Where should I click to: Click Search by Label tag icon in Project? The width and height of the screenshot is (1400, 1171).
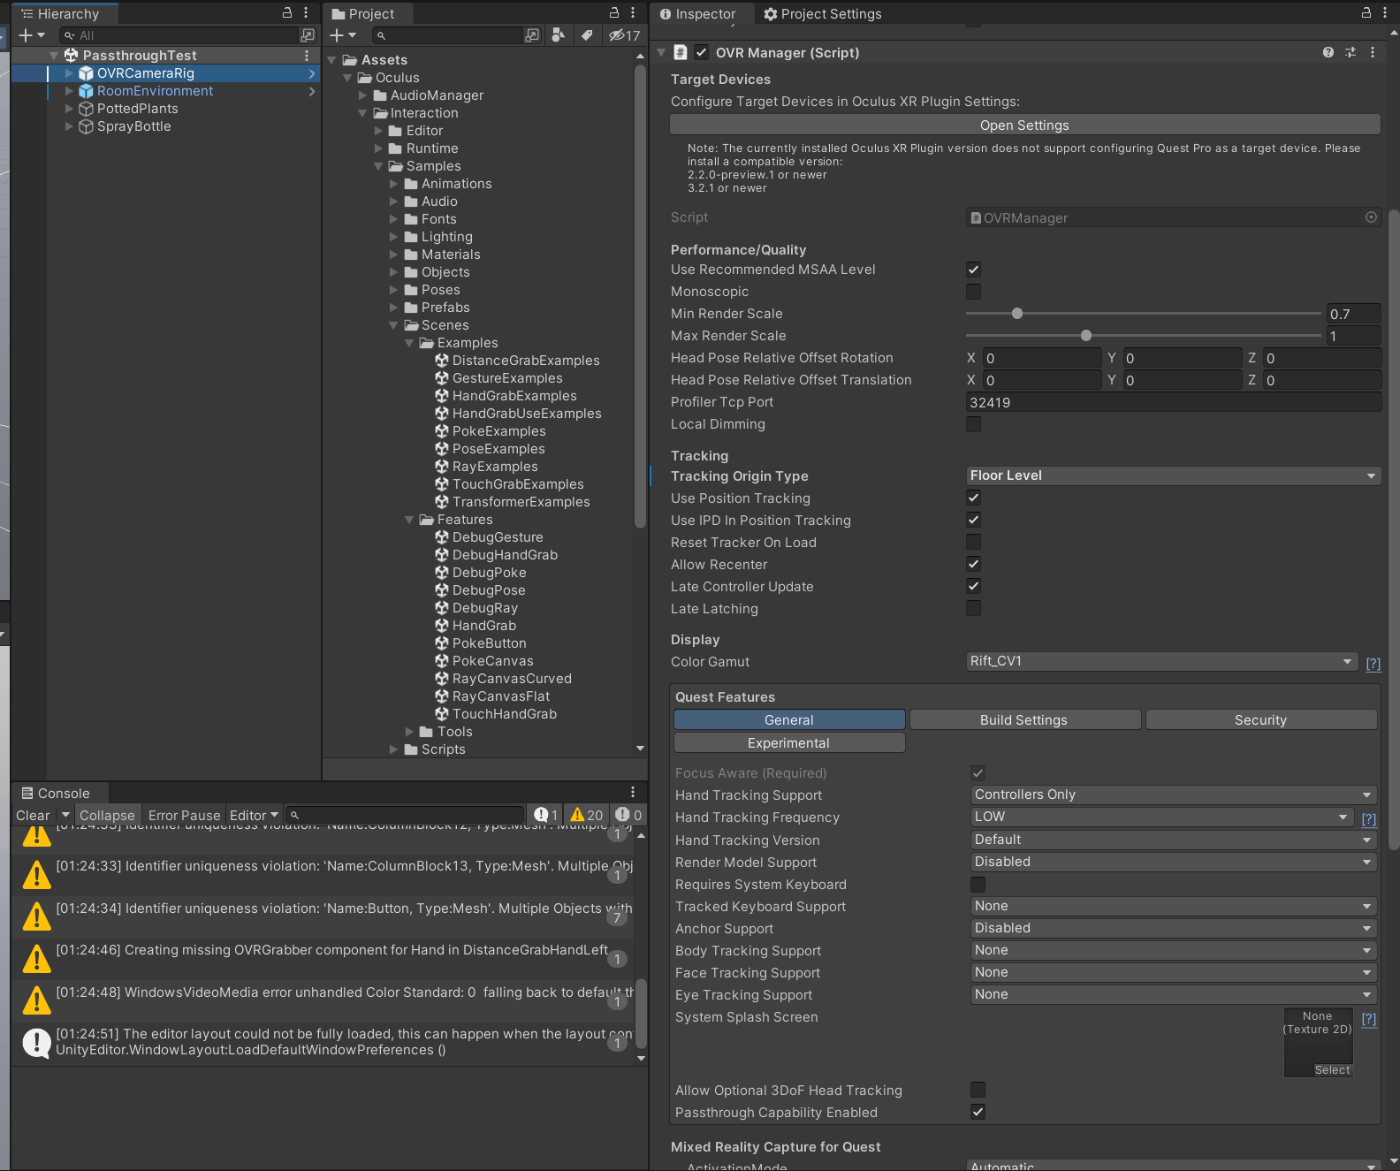(x=588, y=35)
